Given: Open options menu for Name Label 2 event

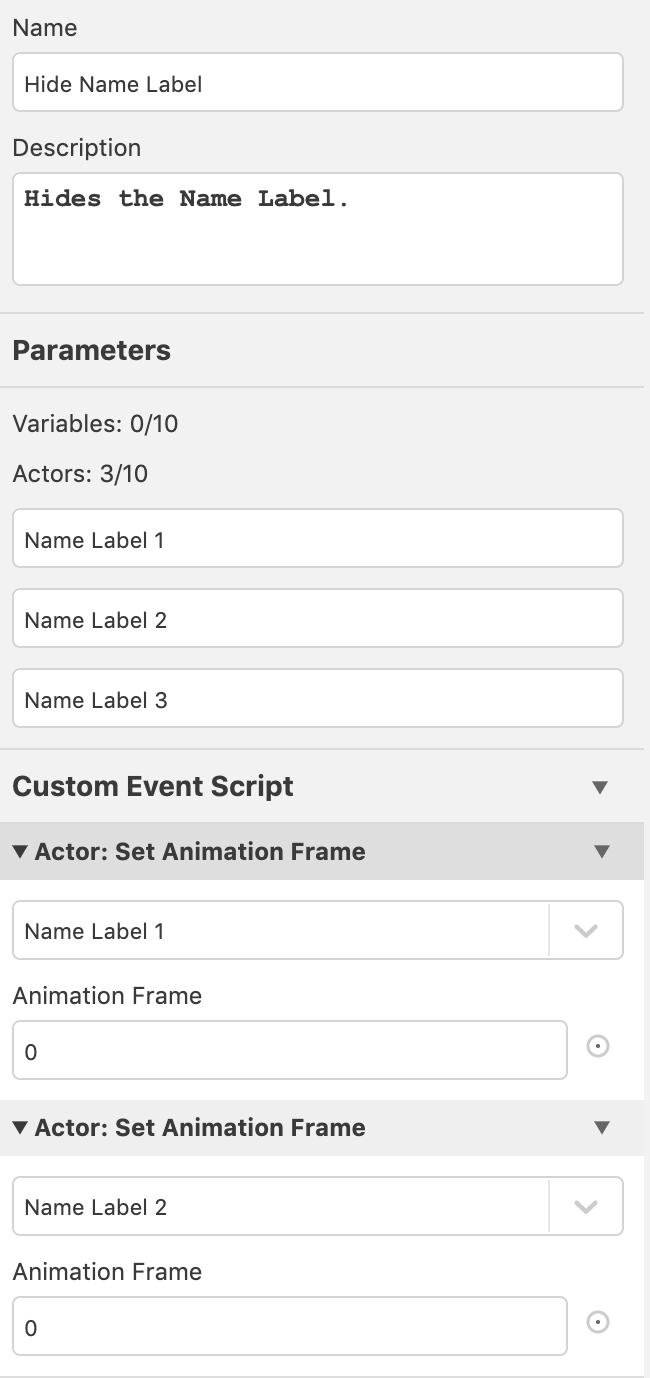Looking at the screenshot, I should click(x=602, y=1128).
